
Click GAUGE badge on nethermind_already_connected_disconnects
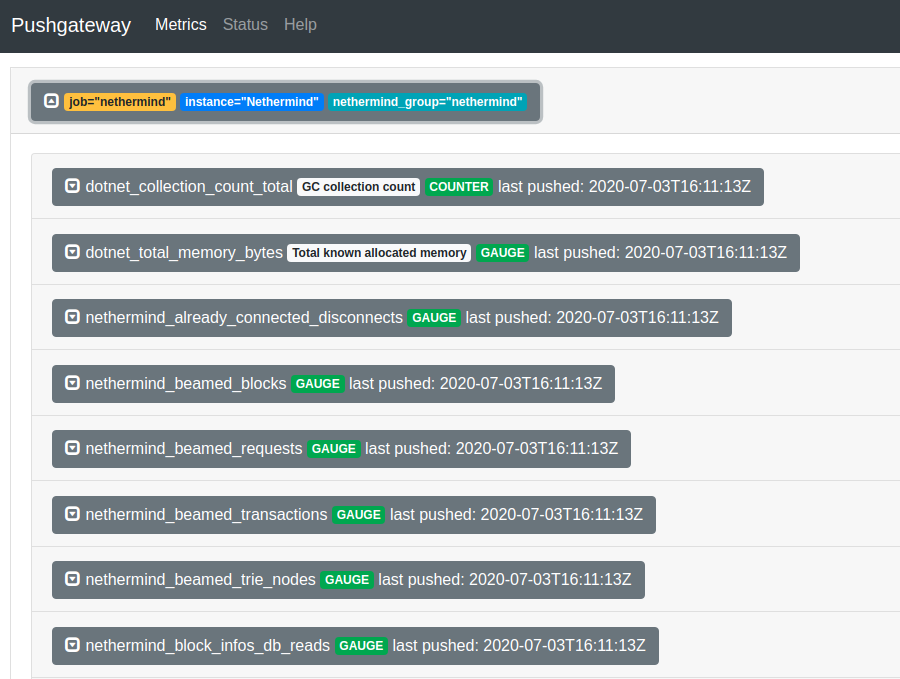tap(434, 318)
